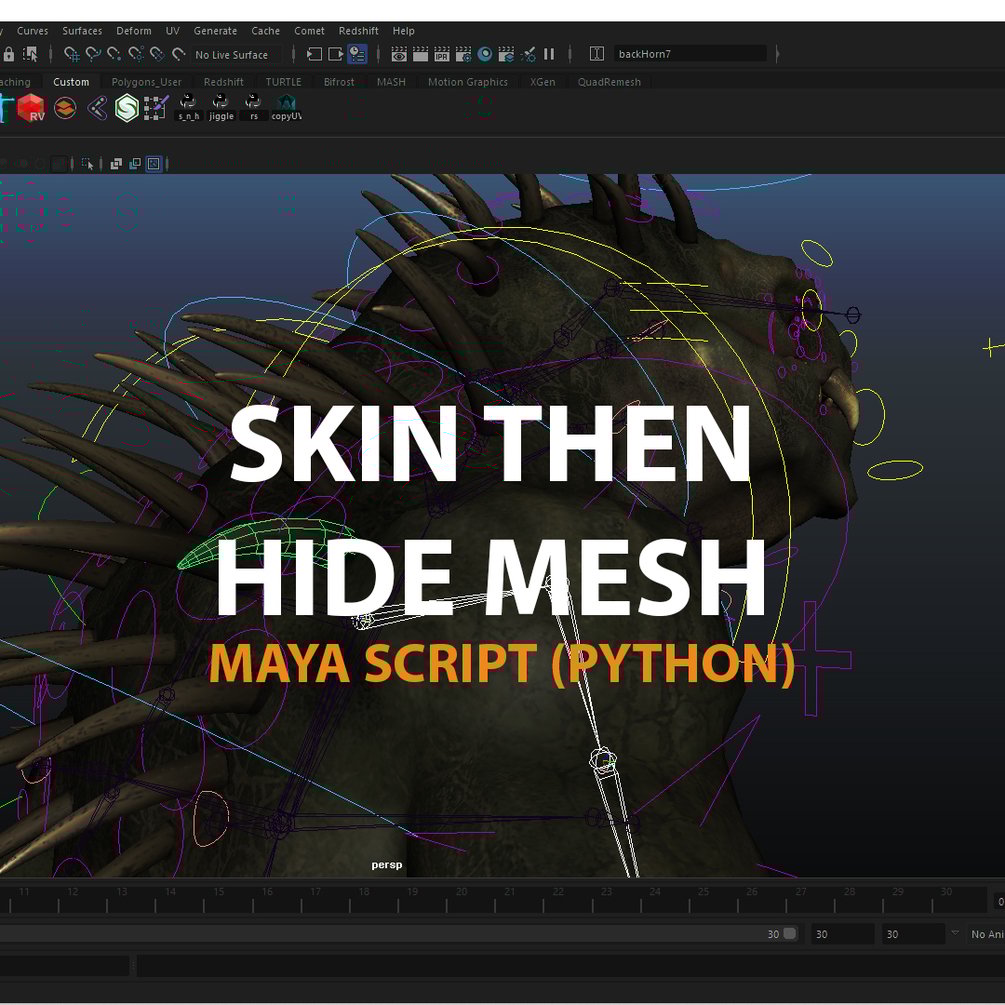Screen dimensions: 1005x1005
Task: Enable the Snap to view planes icon
Action: [x=157, y=54]
